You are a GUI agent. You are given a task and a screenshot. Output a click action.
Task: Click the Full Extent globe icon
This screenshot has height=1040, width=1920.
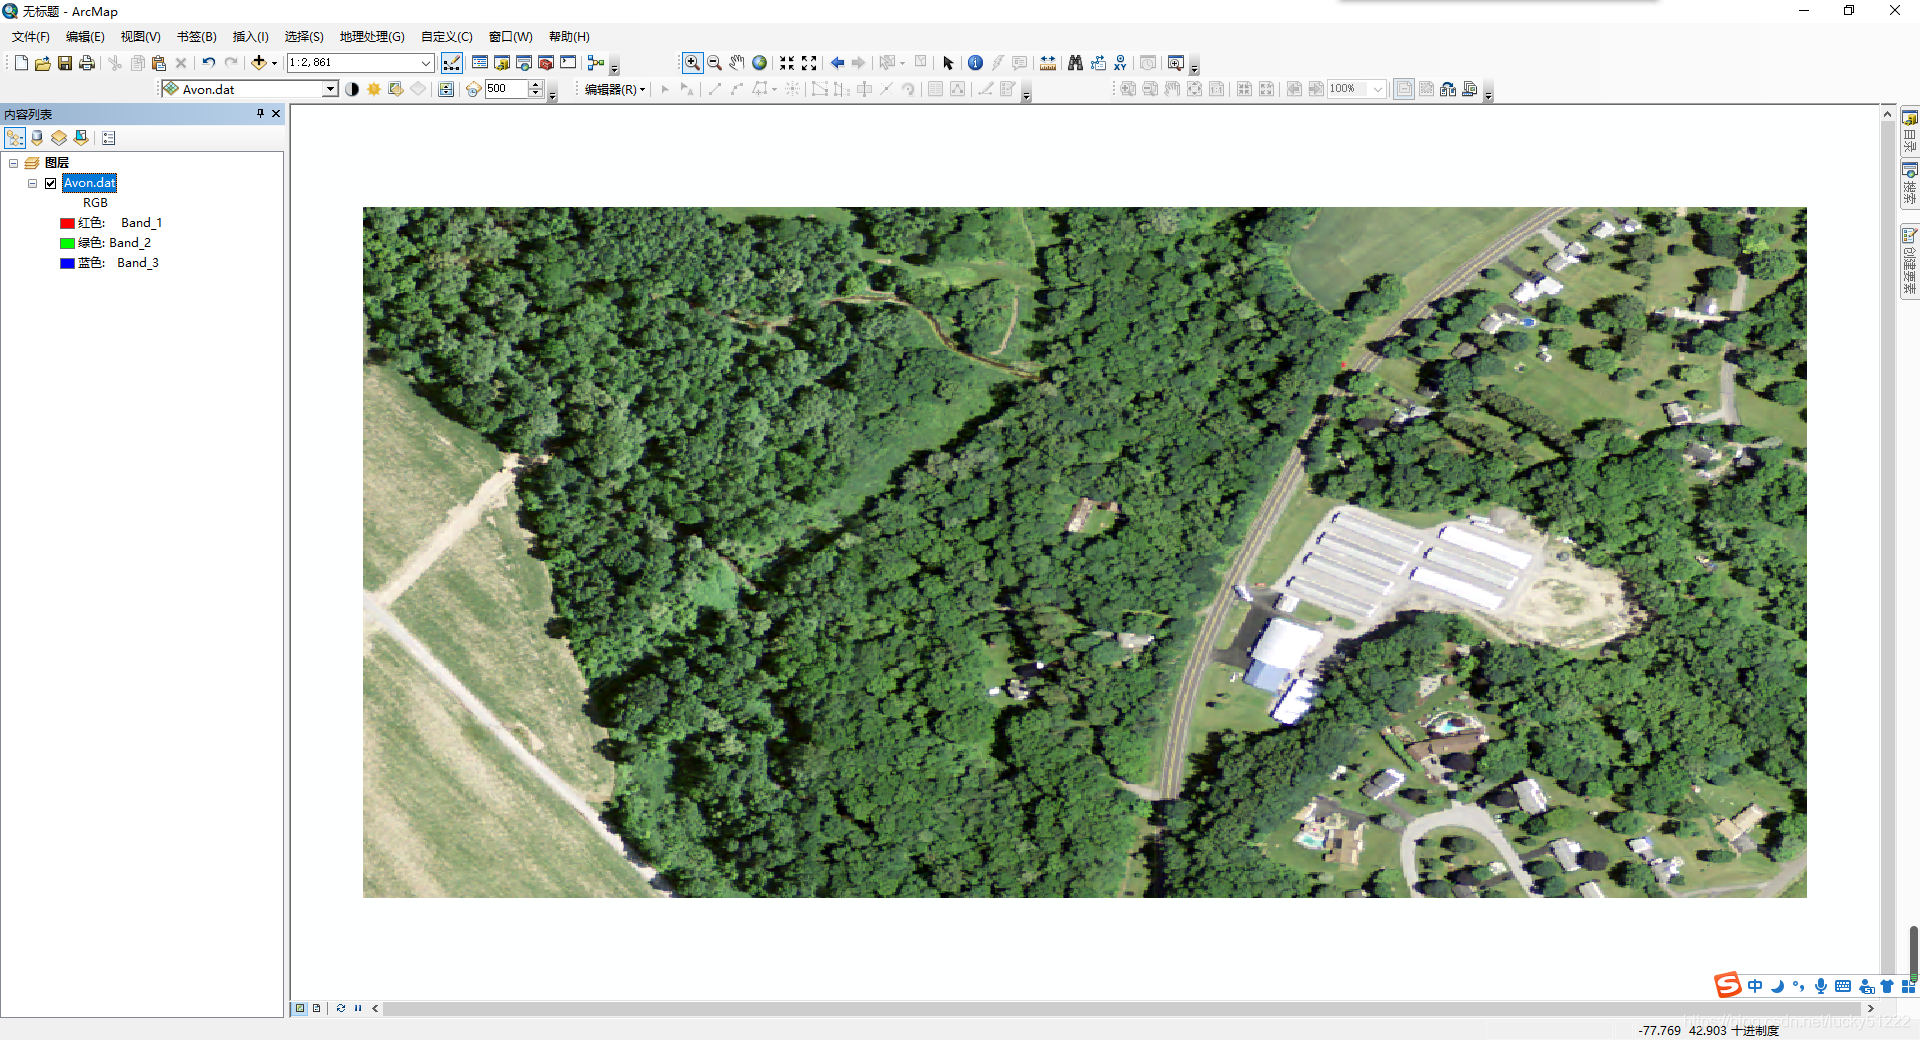click(759, 63)
